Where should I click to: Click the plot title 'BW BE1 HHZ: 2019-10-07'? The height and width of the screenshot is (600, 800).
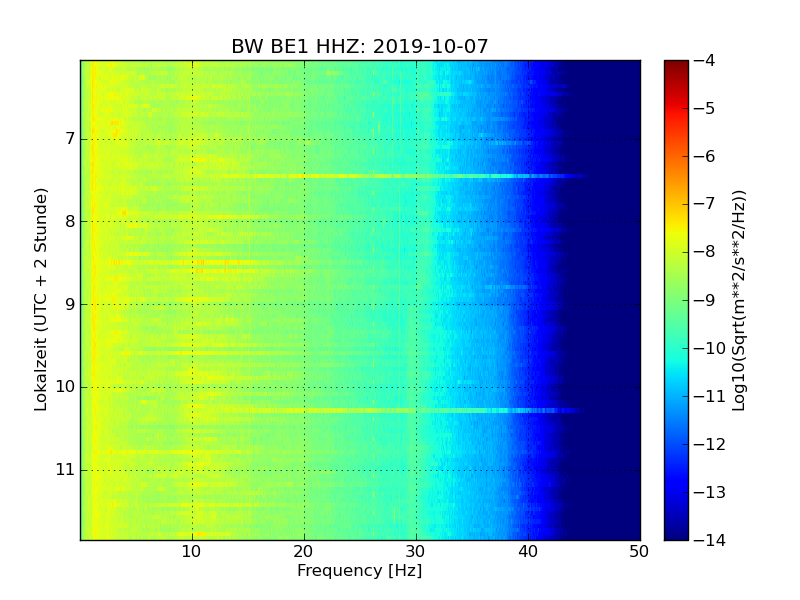pos(360,46)
